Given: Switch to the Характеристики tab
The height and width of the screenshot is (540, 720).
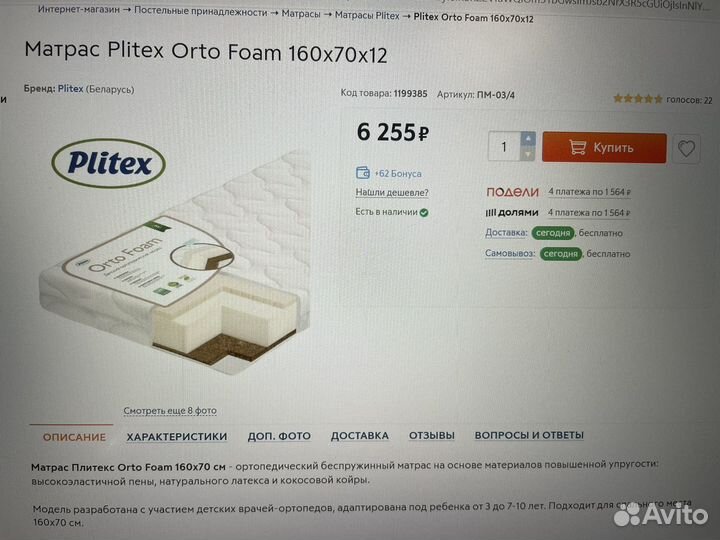Looking at the screenshot, I should (x=177, y=437).
